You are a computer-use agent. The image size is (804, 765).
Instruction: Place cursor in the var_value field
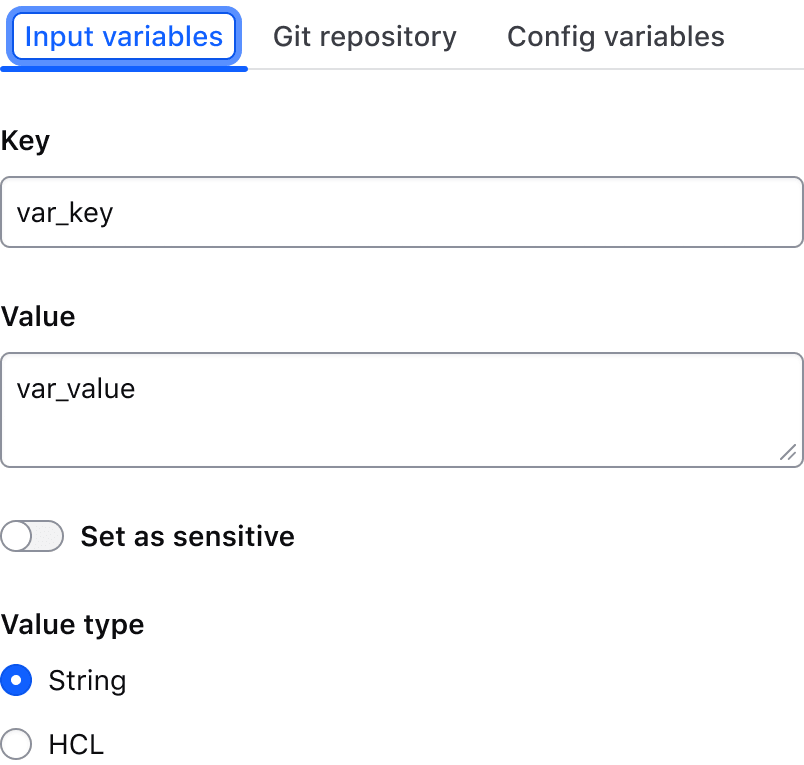(x=400, y=408)
